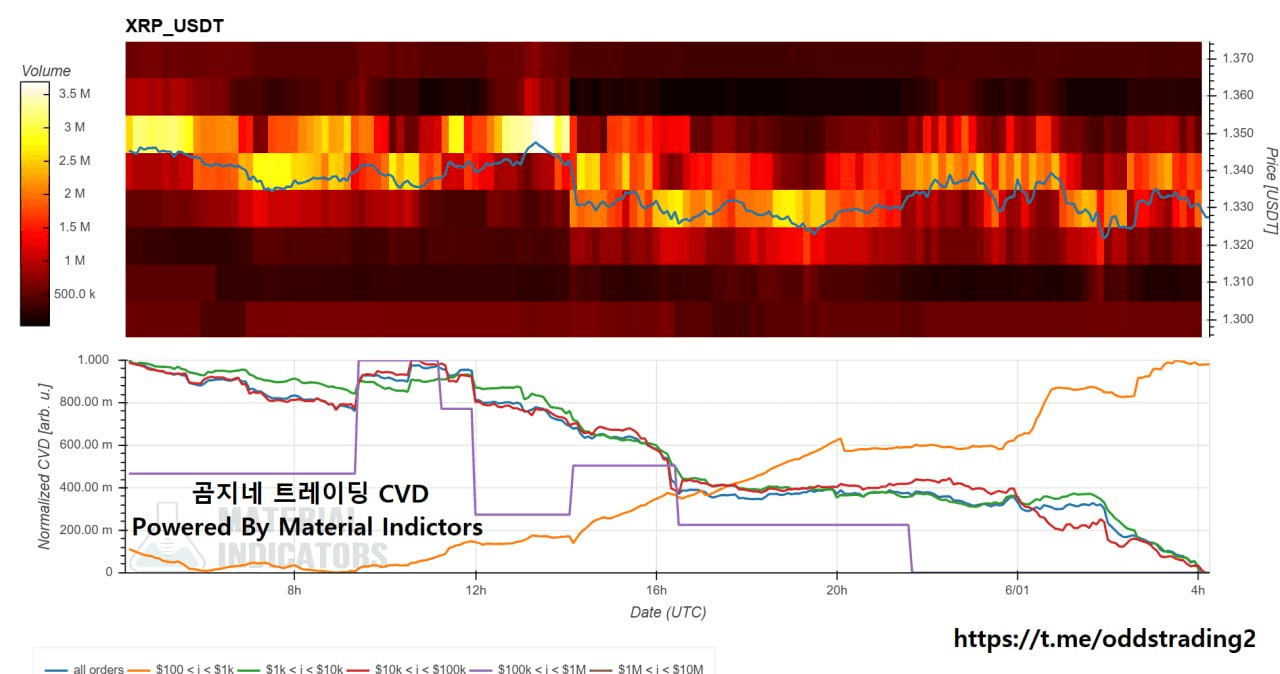Click the 3.5 M volume scale label
Image resolution: width=1280 pixels, height=674 pixels.
[75, 93]
